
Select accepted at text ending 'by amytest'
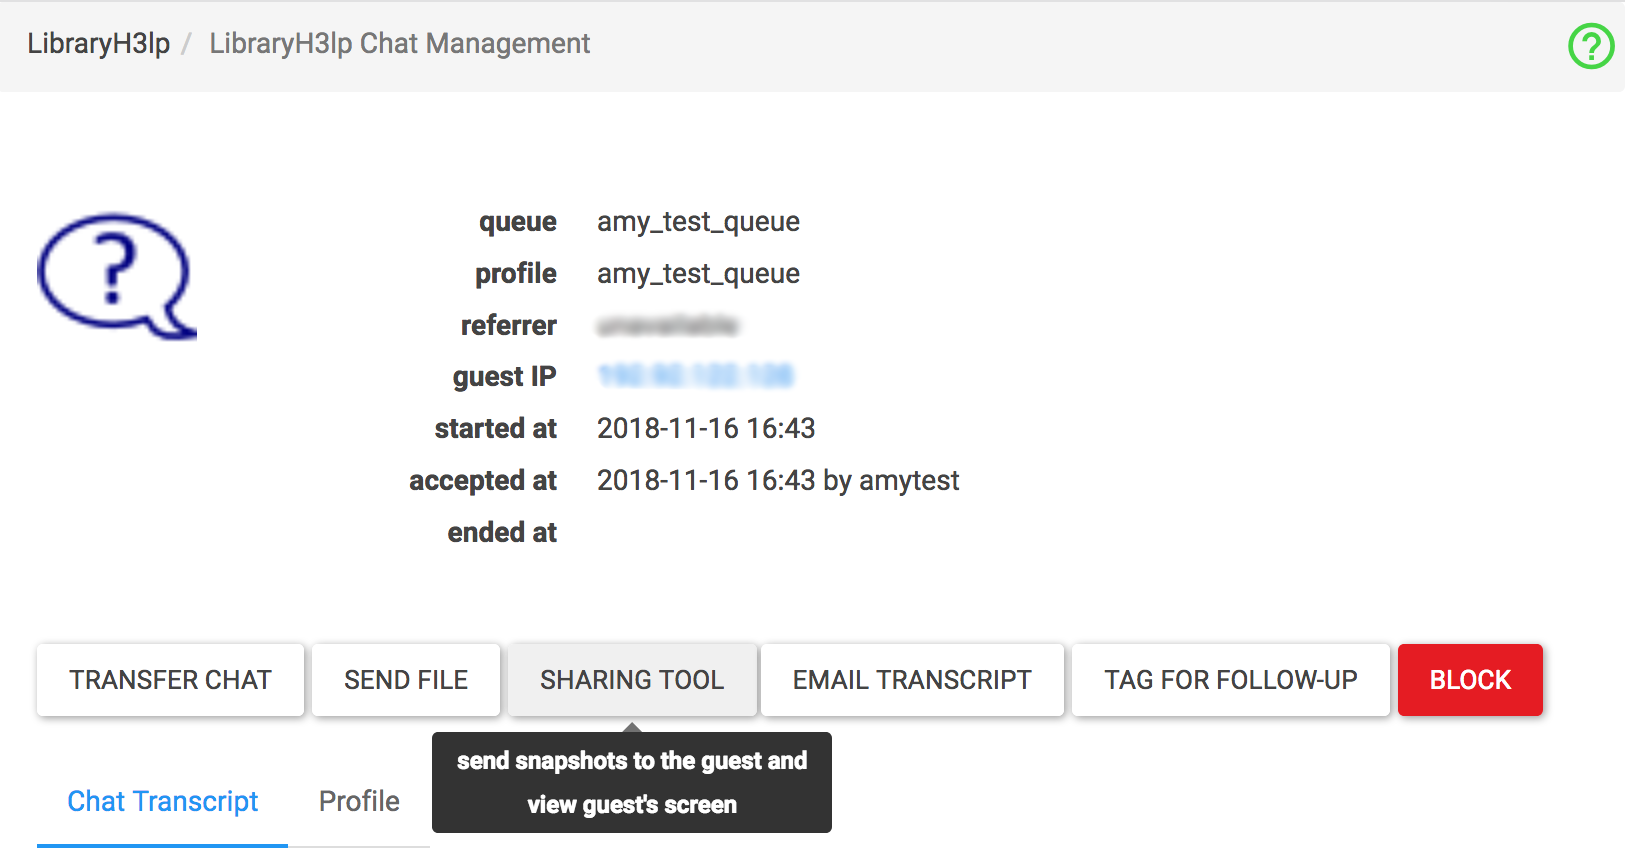(778, 481)
